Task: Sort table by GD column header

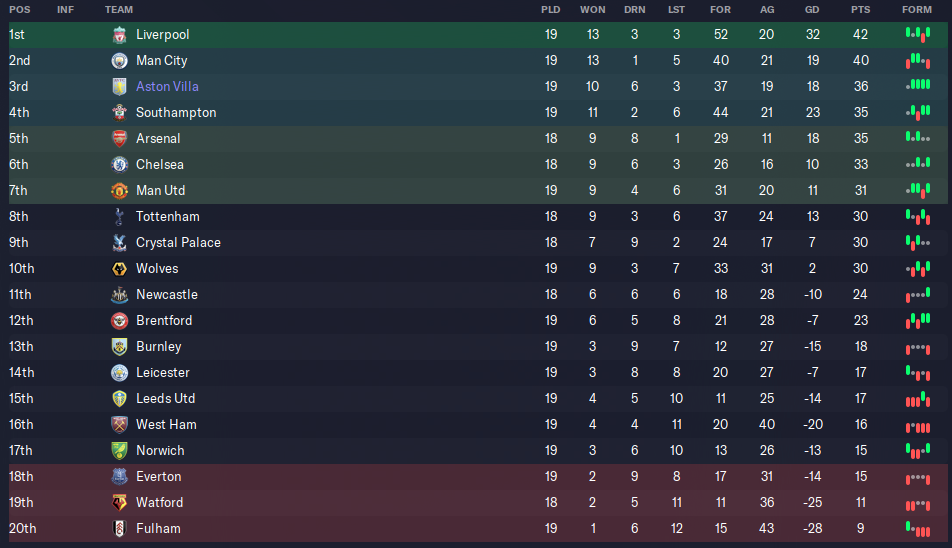Action: pyautogui.click(x=812, y=9)
